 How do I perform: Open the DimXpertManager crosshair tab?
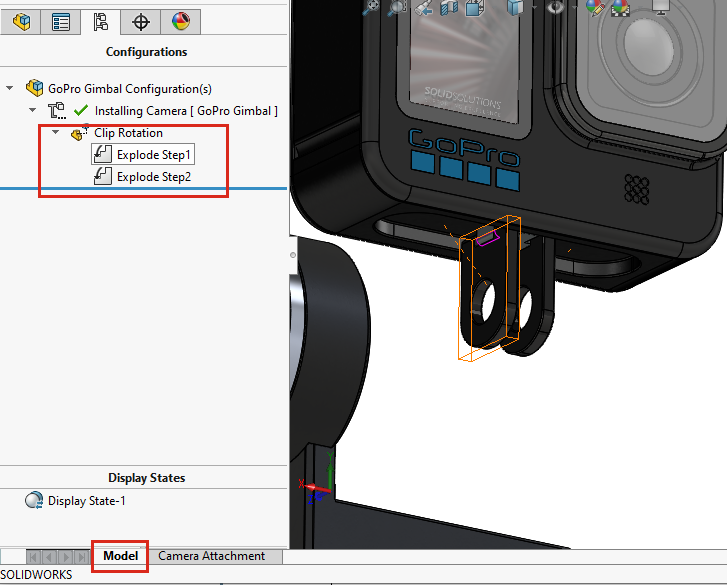coord(141,21)
